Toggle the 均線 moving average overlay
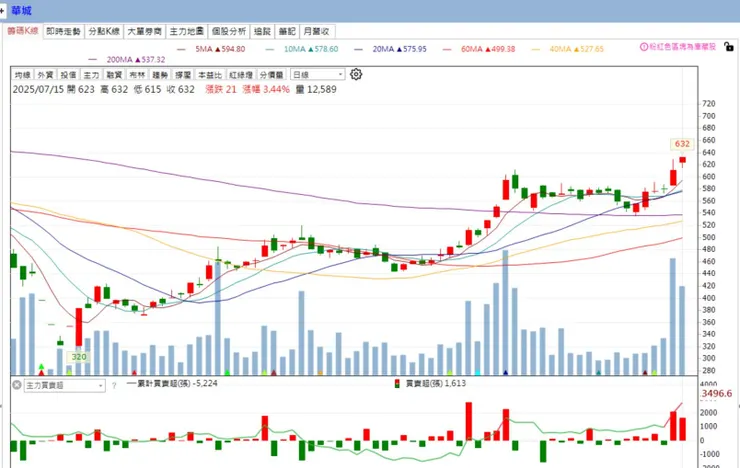This screenshot has height=468, width=740. 22,75
